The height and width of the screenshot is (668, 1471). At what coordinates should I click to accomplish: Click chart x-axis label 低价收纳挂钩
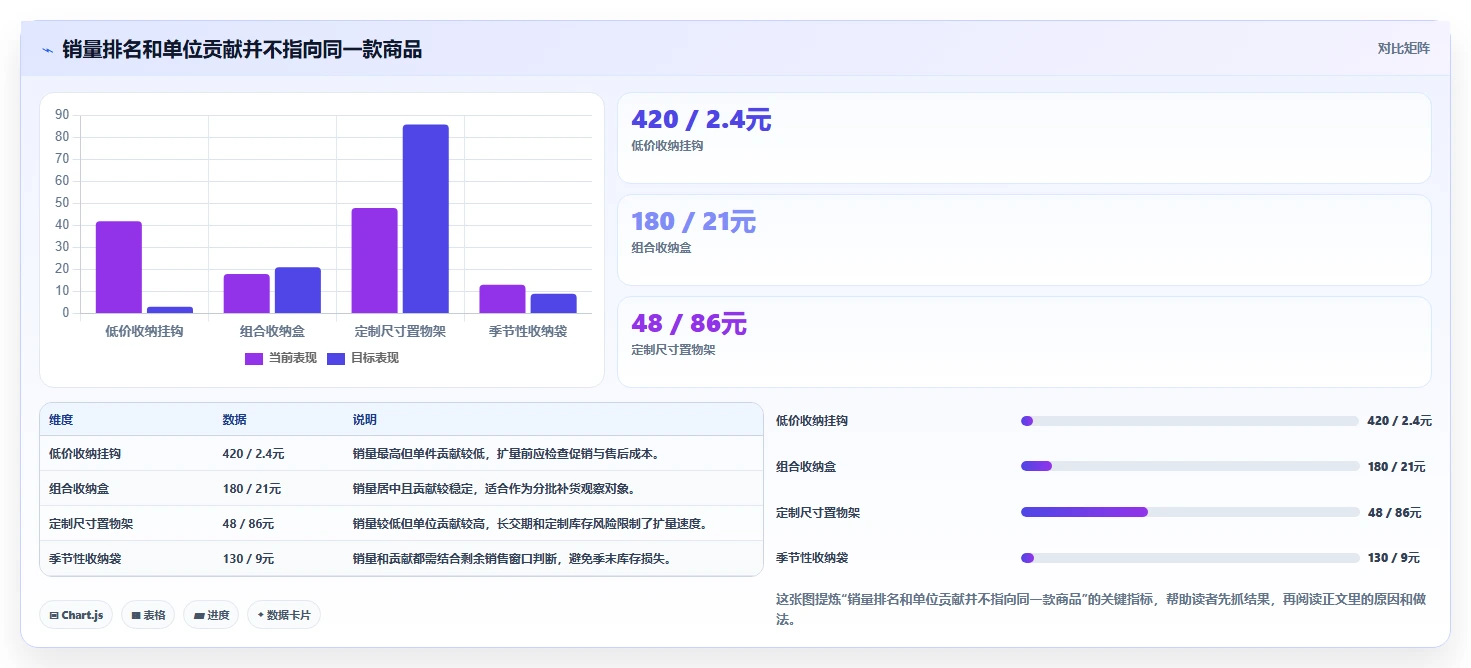144,331
